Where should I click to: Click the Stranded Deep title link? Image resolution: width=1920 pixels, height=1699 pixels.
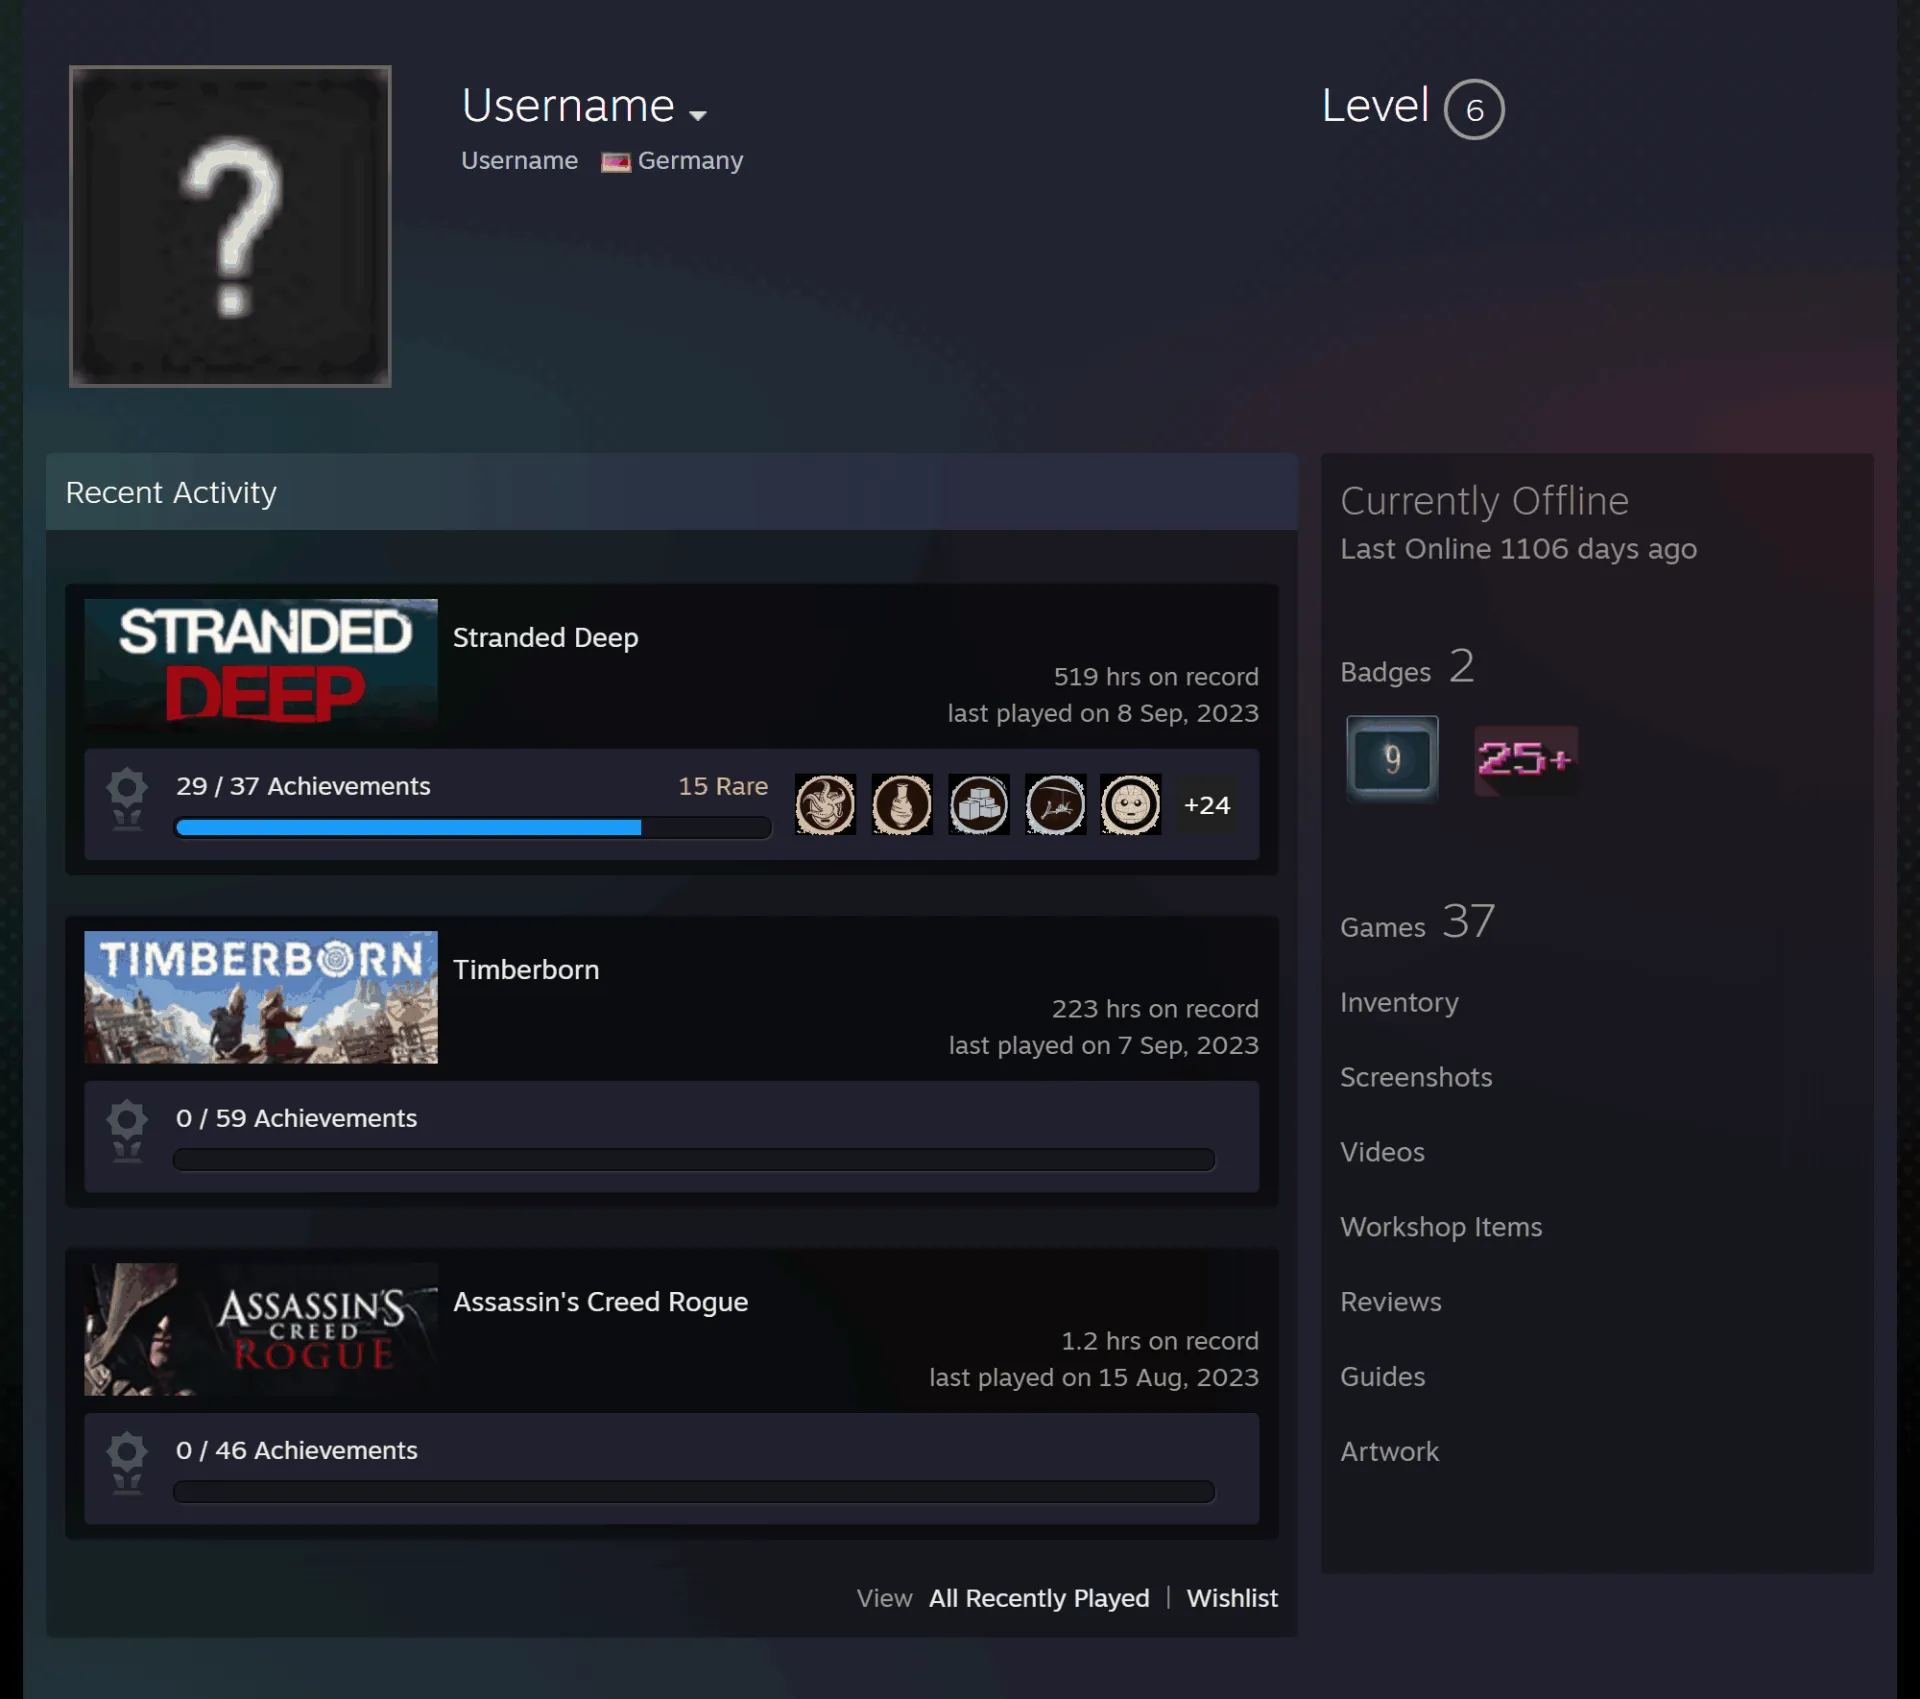[545, 637]
